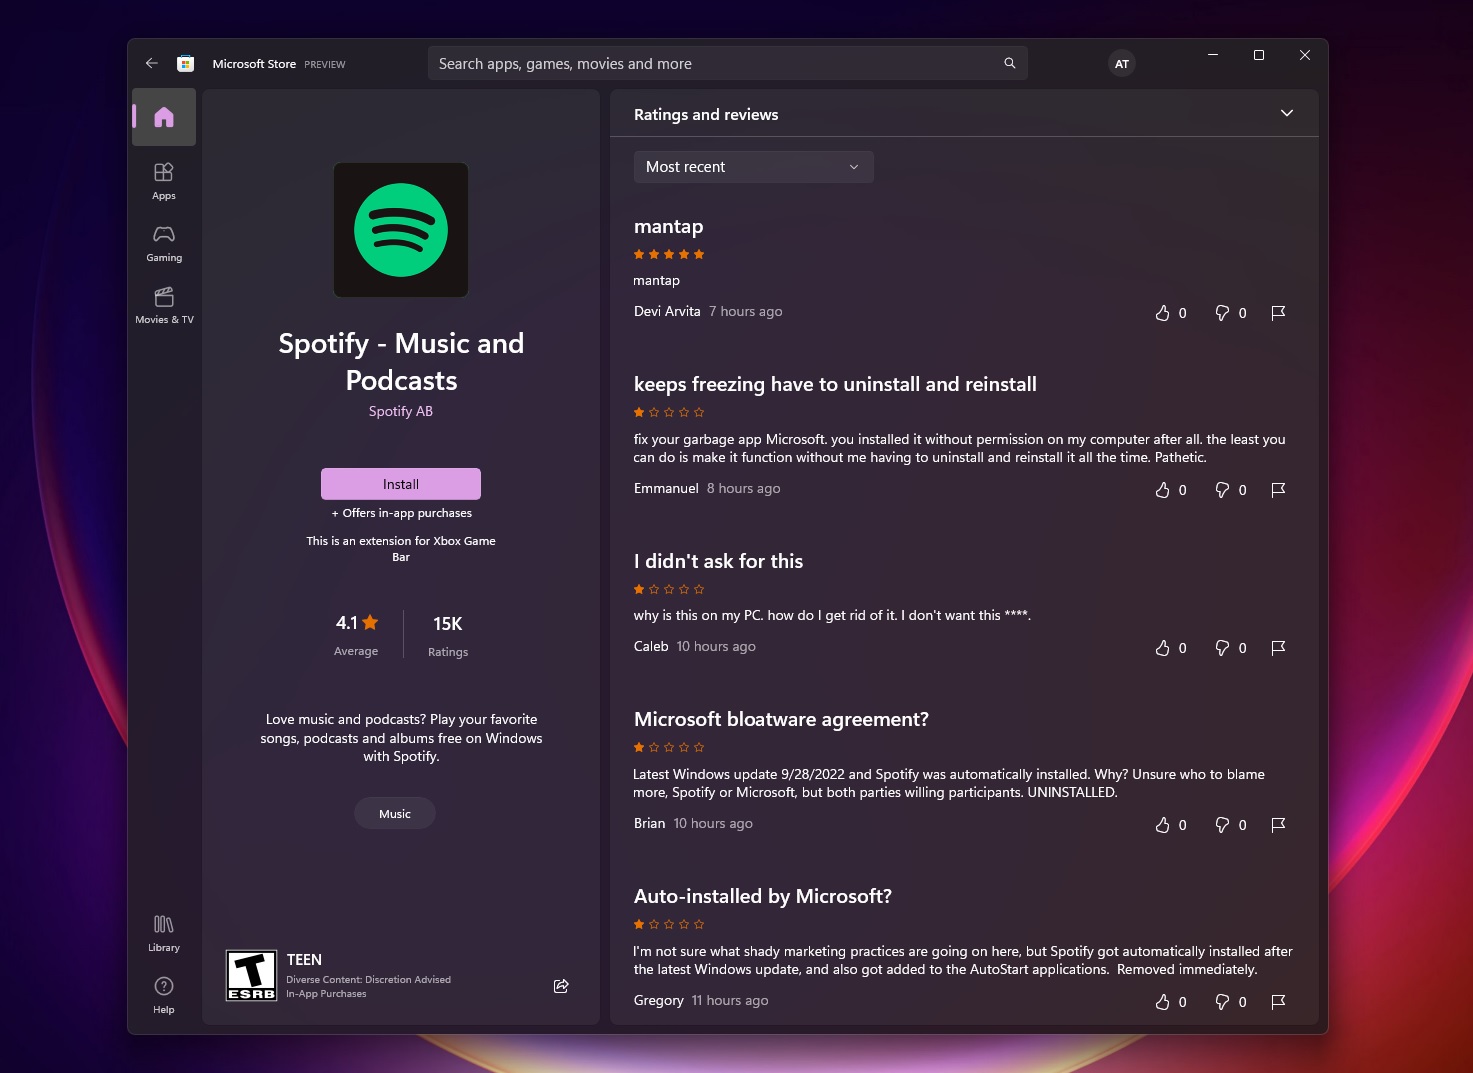This screenshot has height=1073, width=1473.
Task: Open the Apps section in the sidebar
Action: [x=163, y=182]
